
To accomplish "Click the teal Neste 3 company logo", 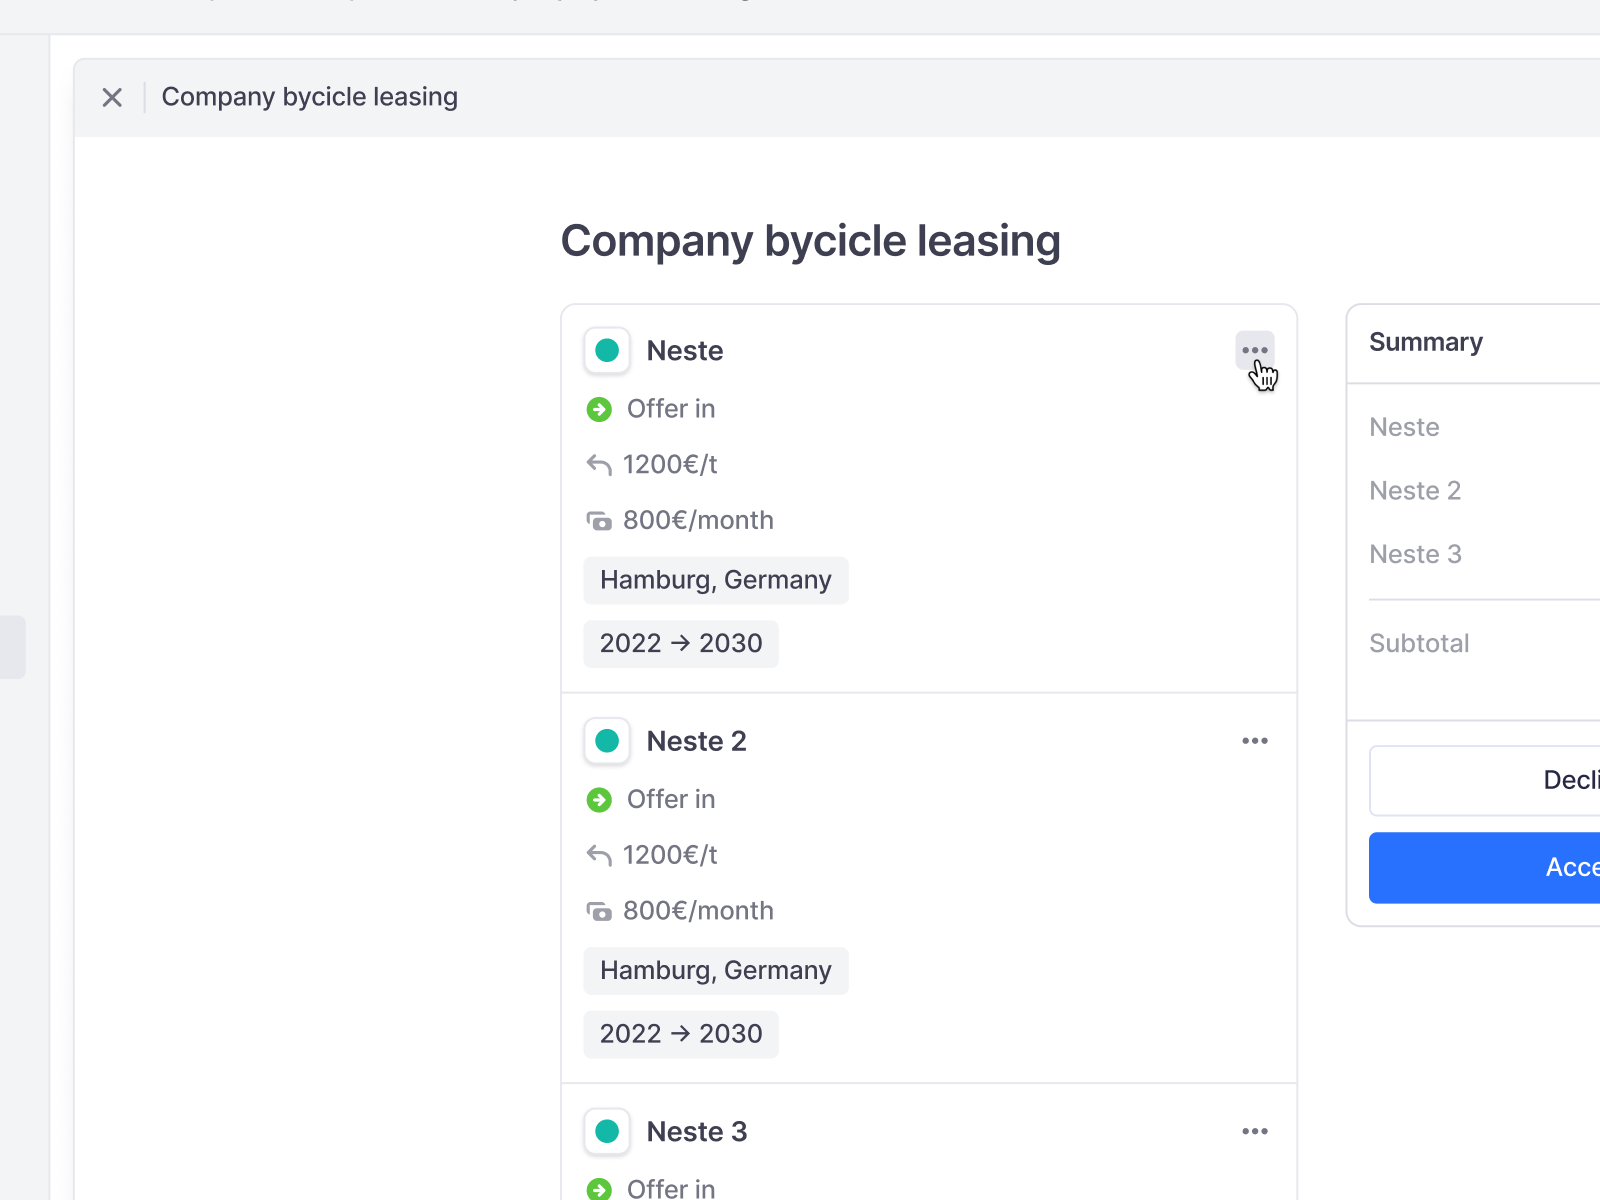I will click(607, 1131).
